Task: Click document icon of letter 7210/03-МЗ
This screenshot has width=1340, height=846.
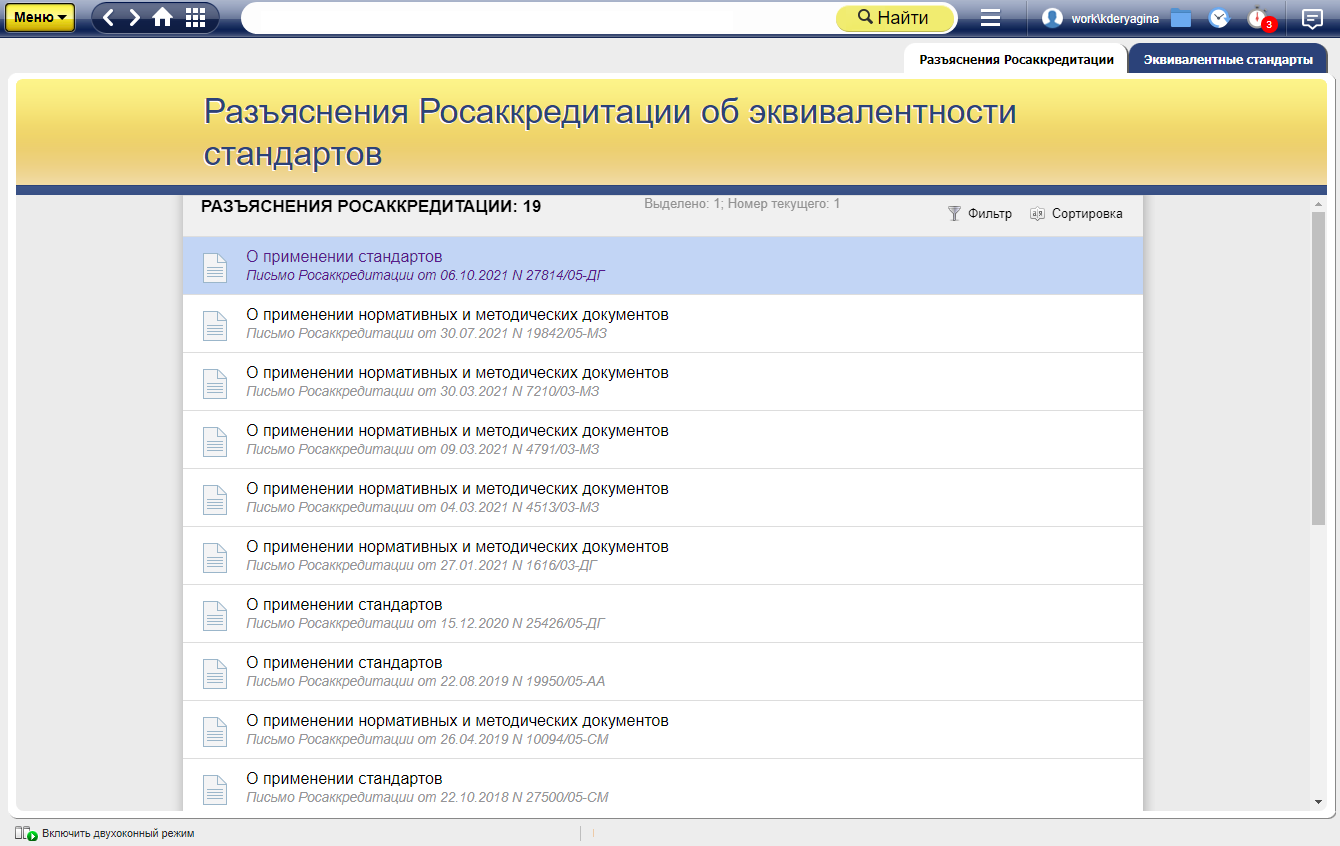Action: 215,384
